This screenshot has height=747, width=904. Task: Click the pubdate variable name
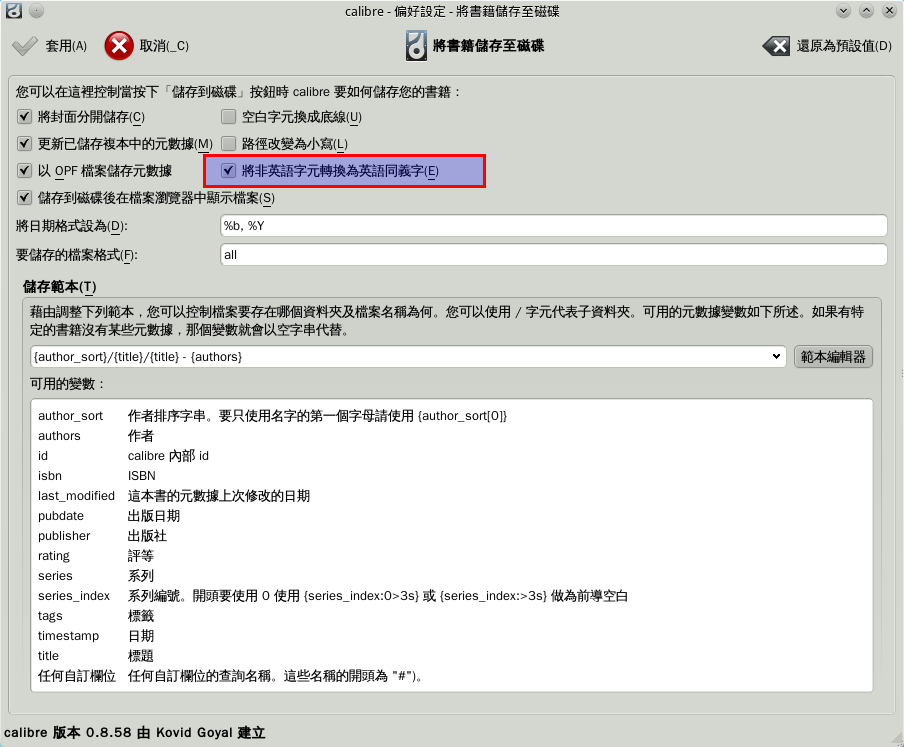tap(61, 516)
